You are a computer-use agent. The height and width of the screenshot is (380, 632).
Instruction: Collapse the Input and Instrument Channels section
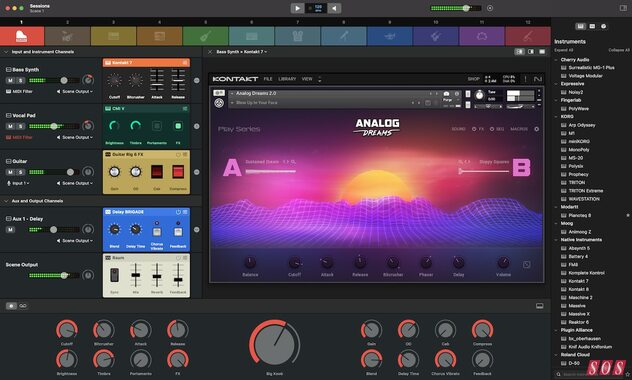[6, 52]
